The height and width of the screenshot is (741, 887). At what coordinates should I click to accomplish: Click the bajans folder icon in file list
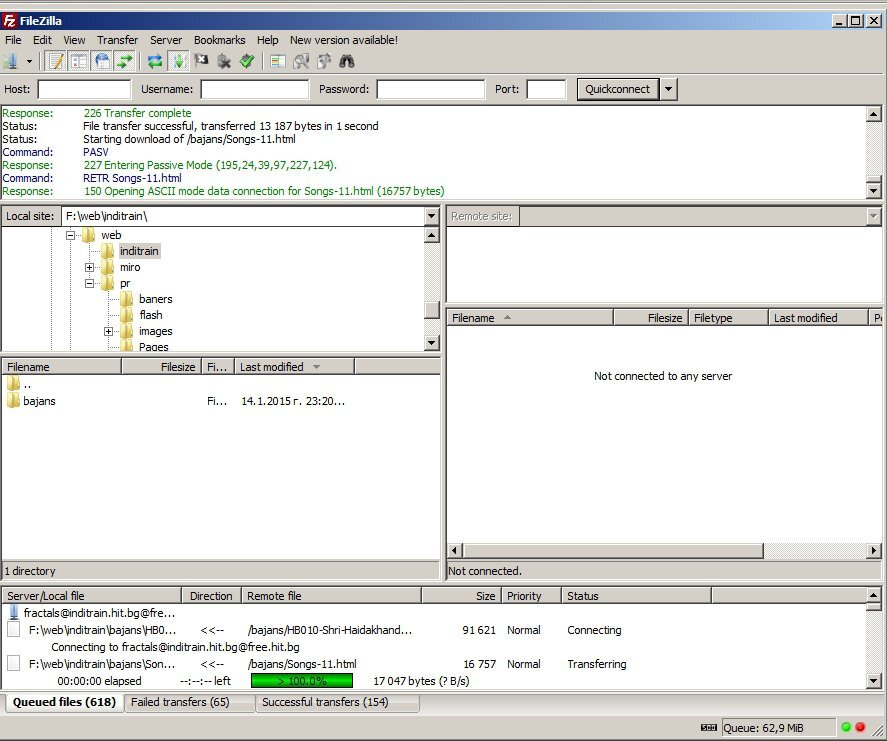(x=14, y=400)
